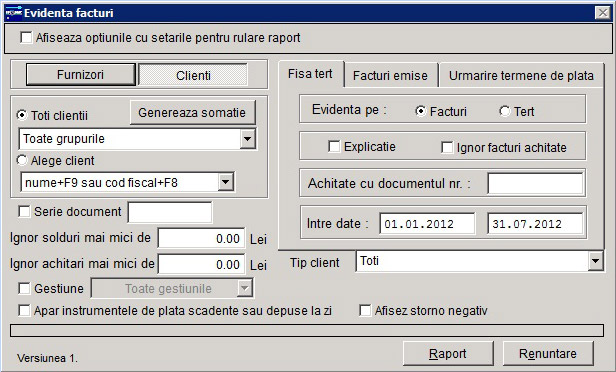Expand the nume+F9 sau cod fiscal+F8 combo box
Screen dimensions: 616x372
coord(226,182)
